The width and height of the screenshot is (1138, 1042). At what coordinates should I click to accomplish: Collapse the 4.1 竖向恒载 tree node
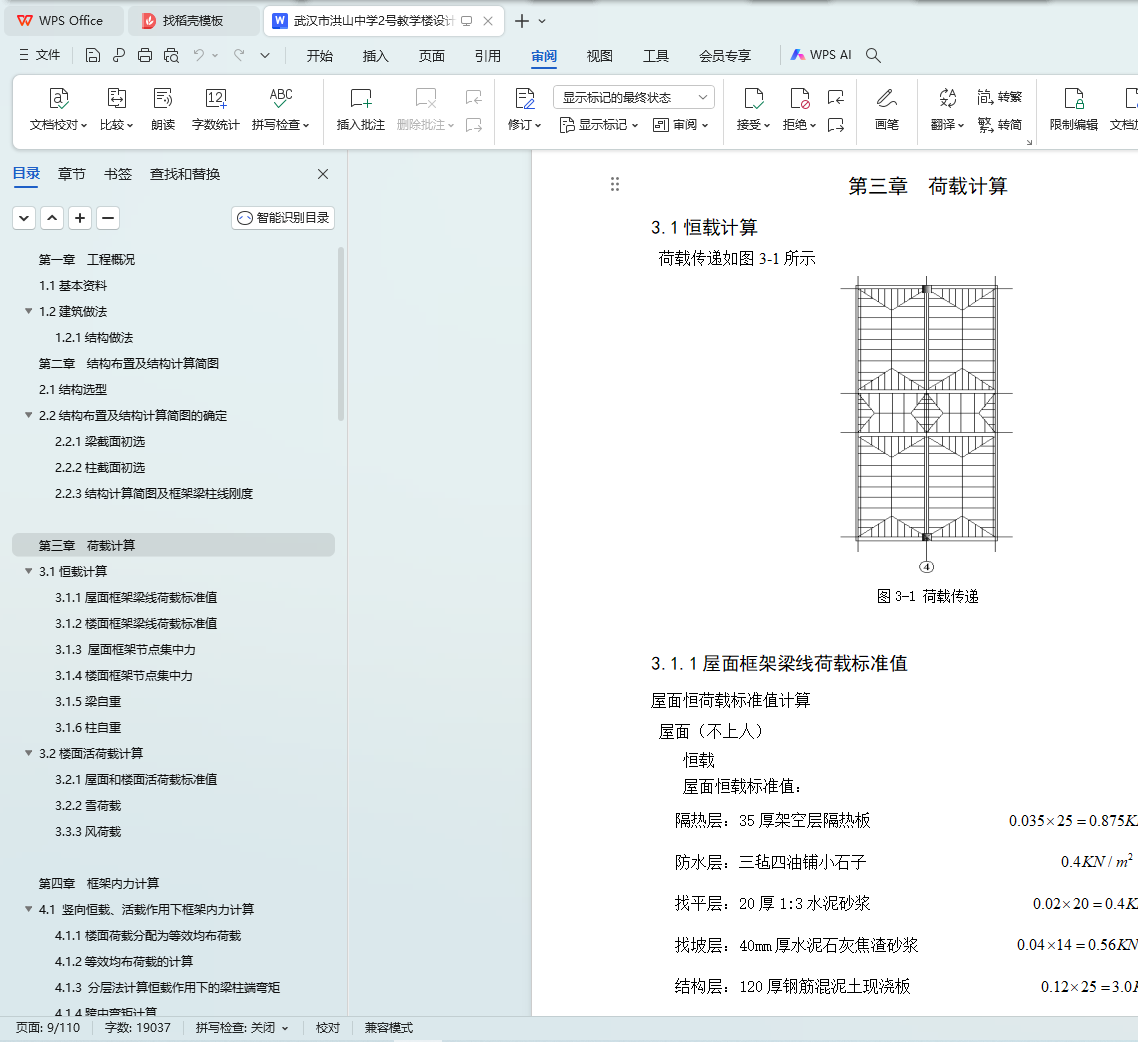click(x=28, y=909)
